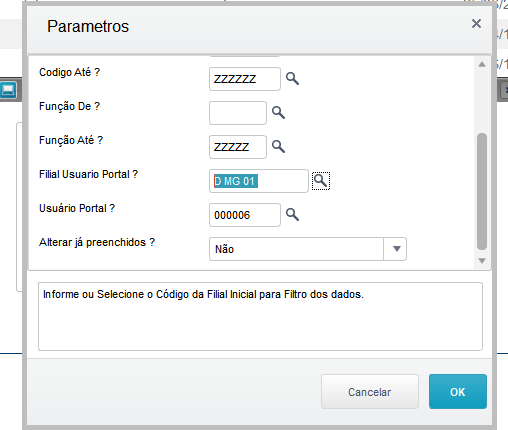Open lookup search for Codigo Até

292,79
